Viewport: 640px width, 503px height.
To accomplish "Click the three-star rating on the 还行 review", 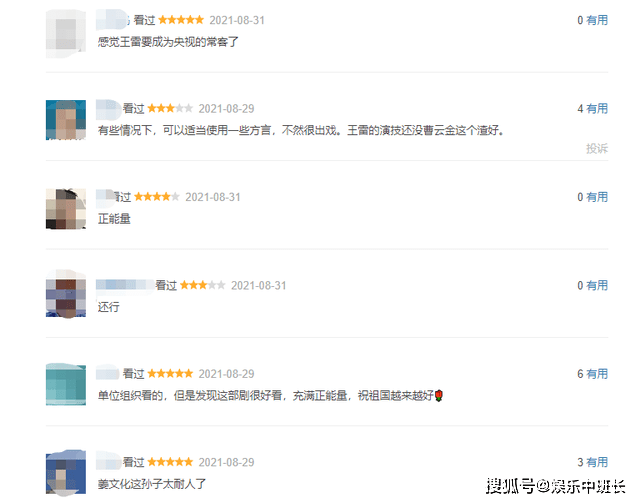I will click(202, 285).
